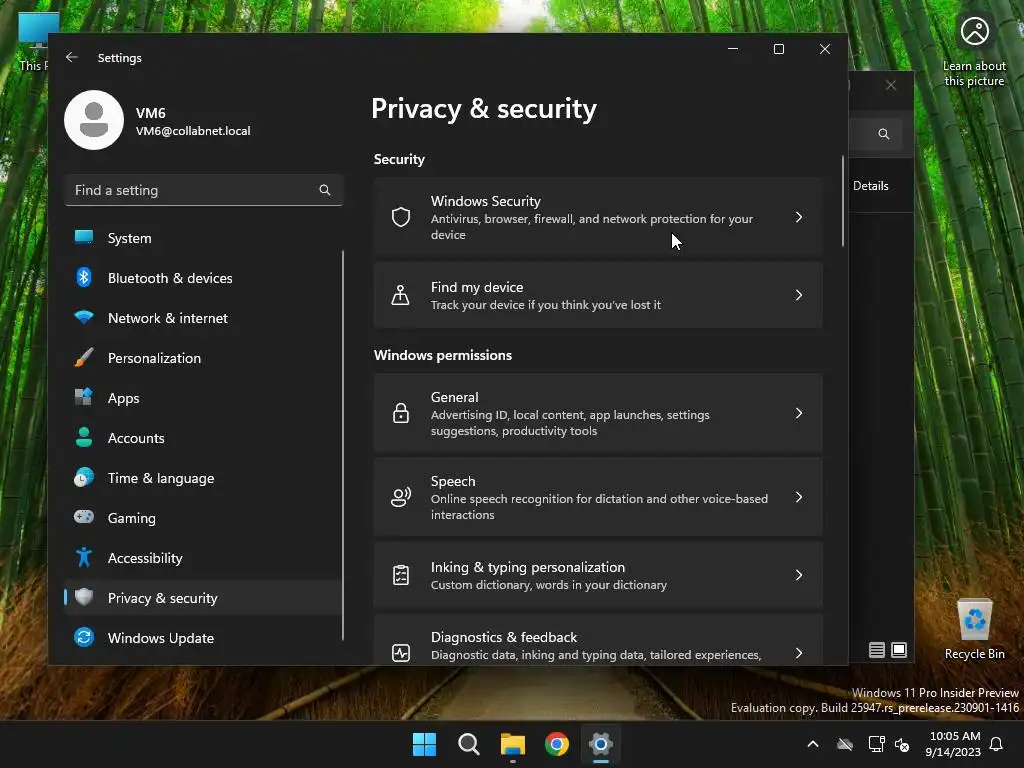1024x768 pixels.
Task: Click into the Find a setting field
Action: (204, 190)
